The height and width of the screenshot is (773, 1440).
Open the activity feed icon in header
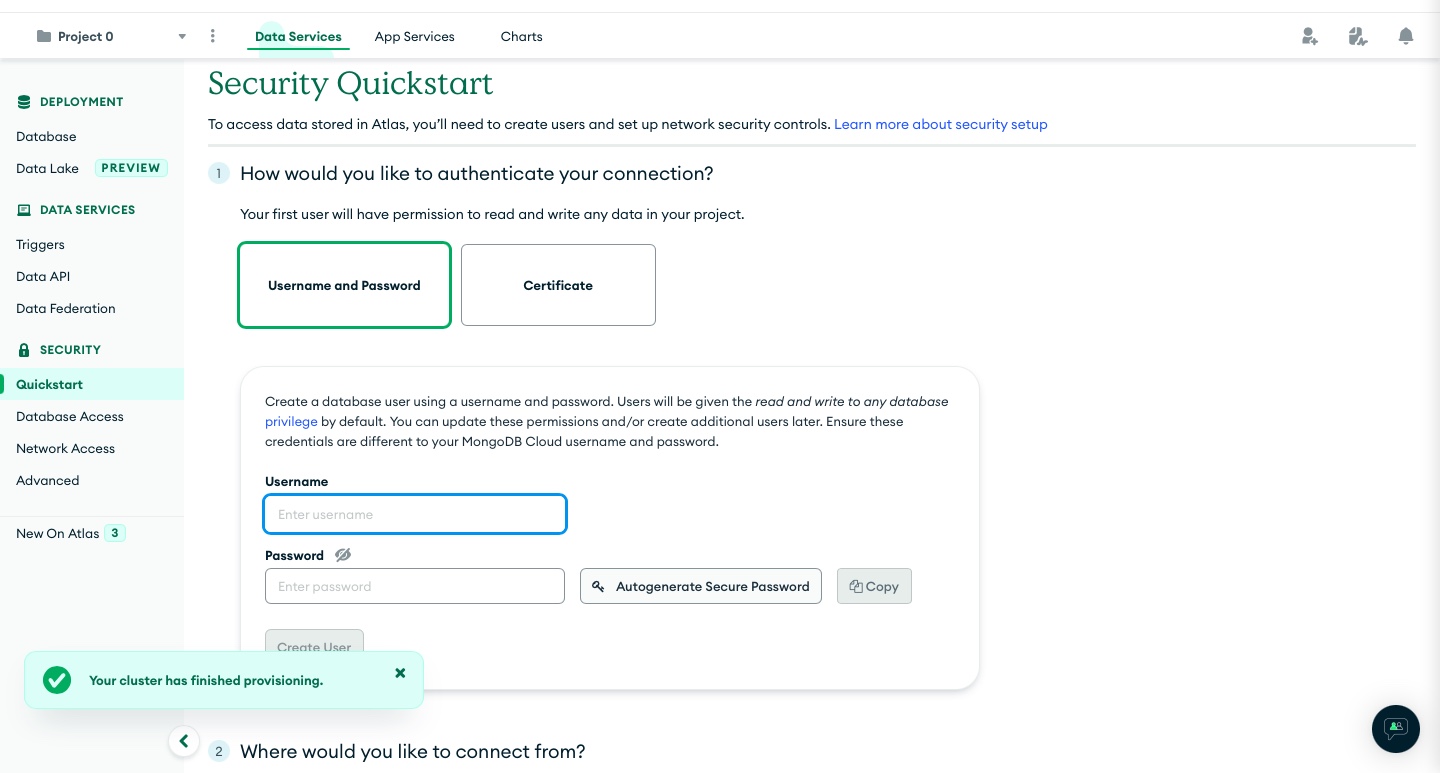[1357, 36]
